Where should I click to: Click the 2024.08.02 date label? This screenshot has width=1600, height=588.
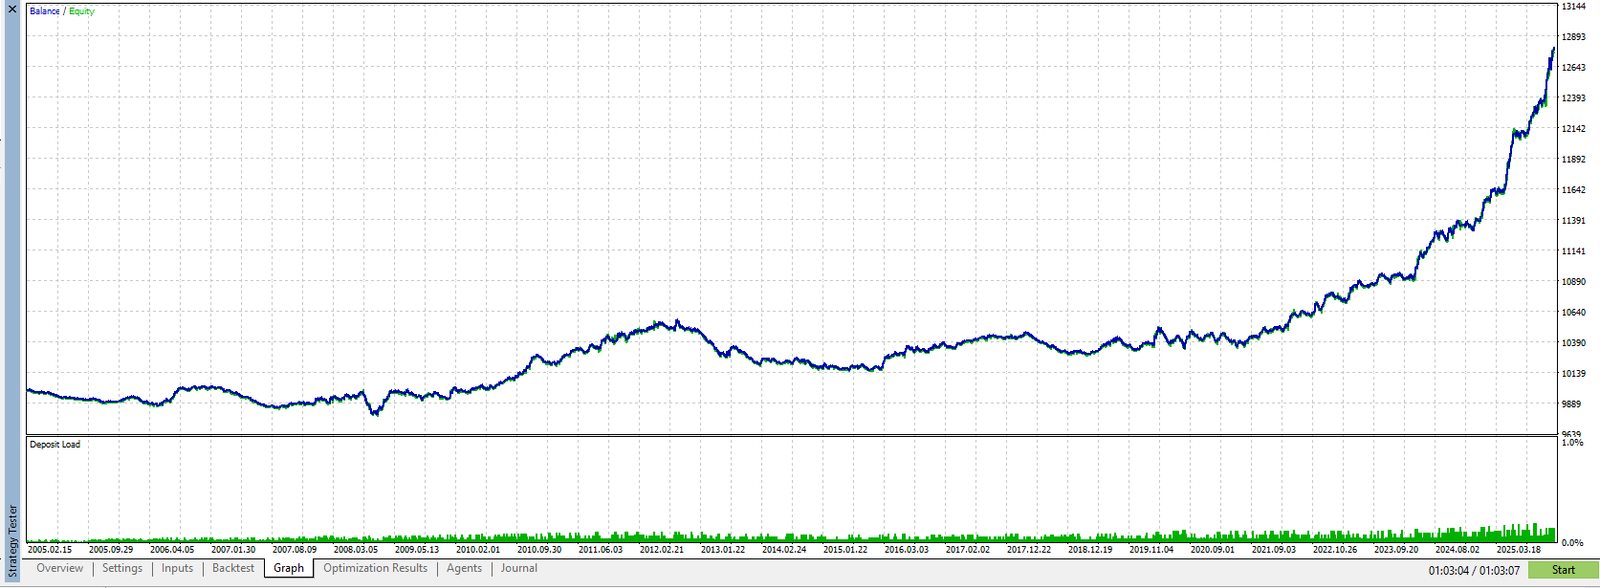[1457, 549]
